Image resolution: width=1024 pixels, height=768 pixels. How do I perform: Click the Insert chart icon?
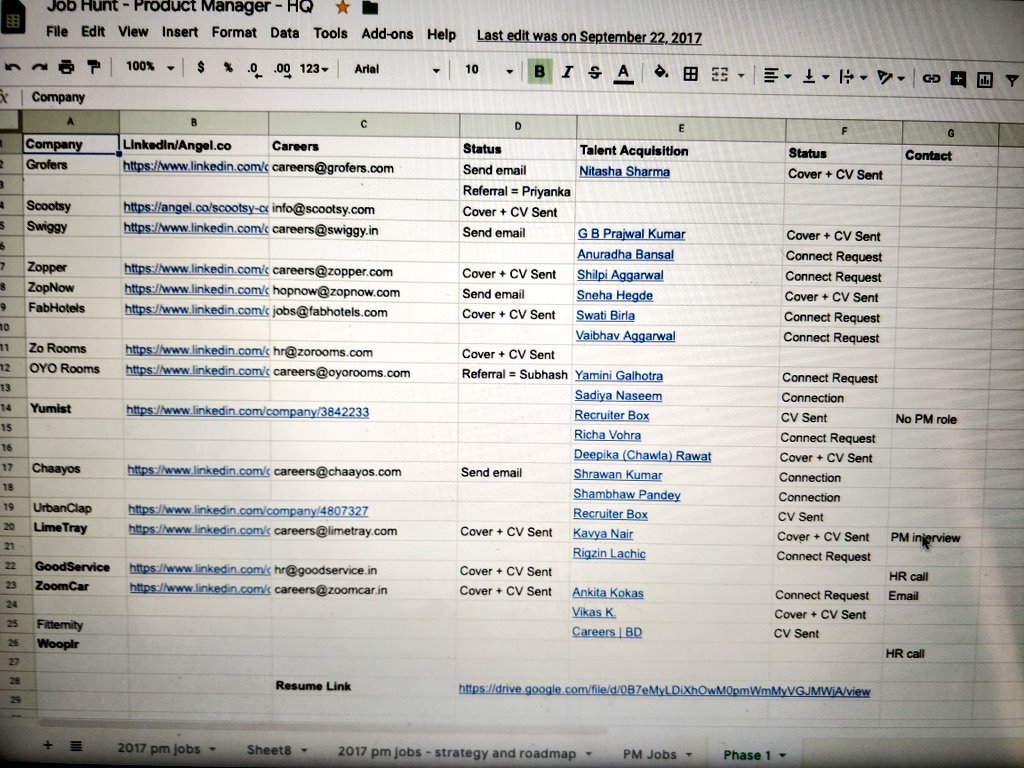984,80
